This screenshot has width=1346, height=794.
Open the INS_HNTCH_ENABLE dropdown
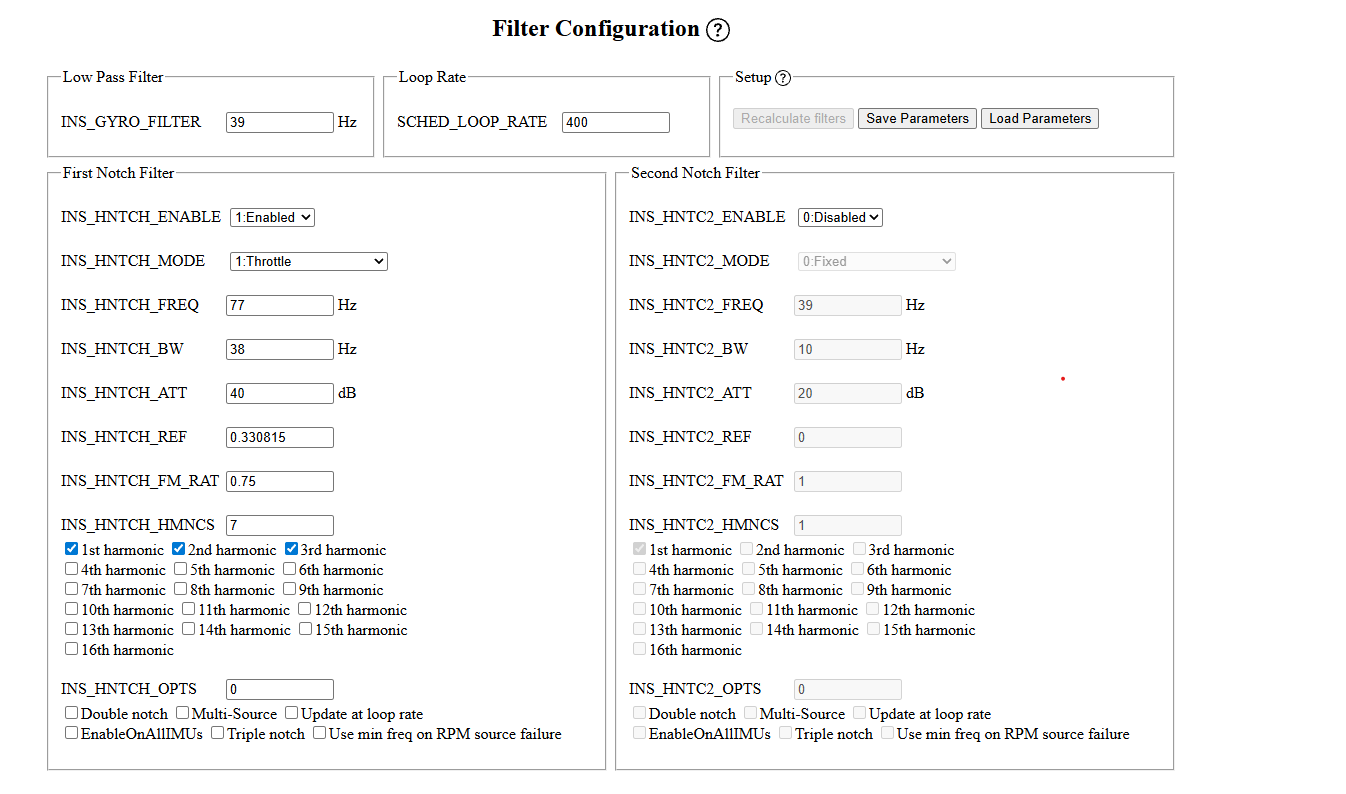(272, 217)
